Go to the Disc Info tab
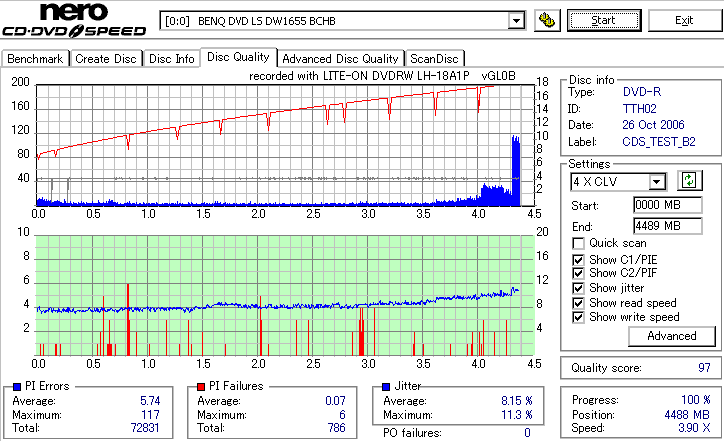The height and width of the screenshot is (441, 724). tap(172, 59)
